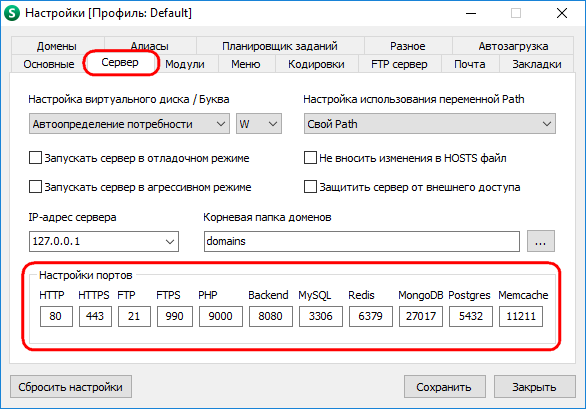Browse for domains root folder with ellipsis button
The width and height of the screenshot is (586, 409).
(x=541, y=241)
